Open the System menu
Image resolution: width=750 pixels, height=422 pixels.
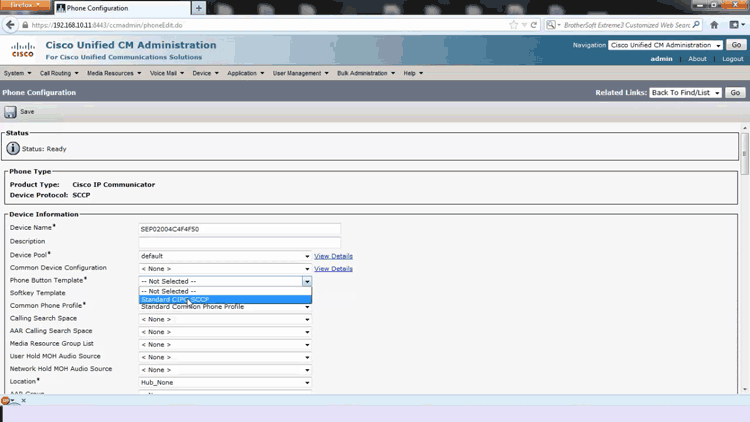click(x=17, y=73)
